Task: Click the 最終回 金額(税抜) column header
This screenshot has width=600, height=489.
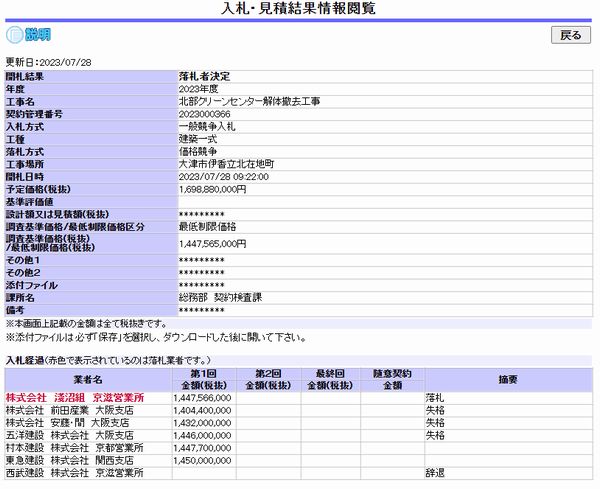Action: tap(331, 380)
